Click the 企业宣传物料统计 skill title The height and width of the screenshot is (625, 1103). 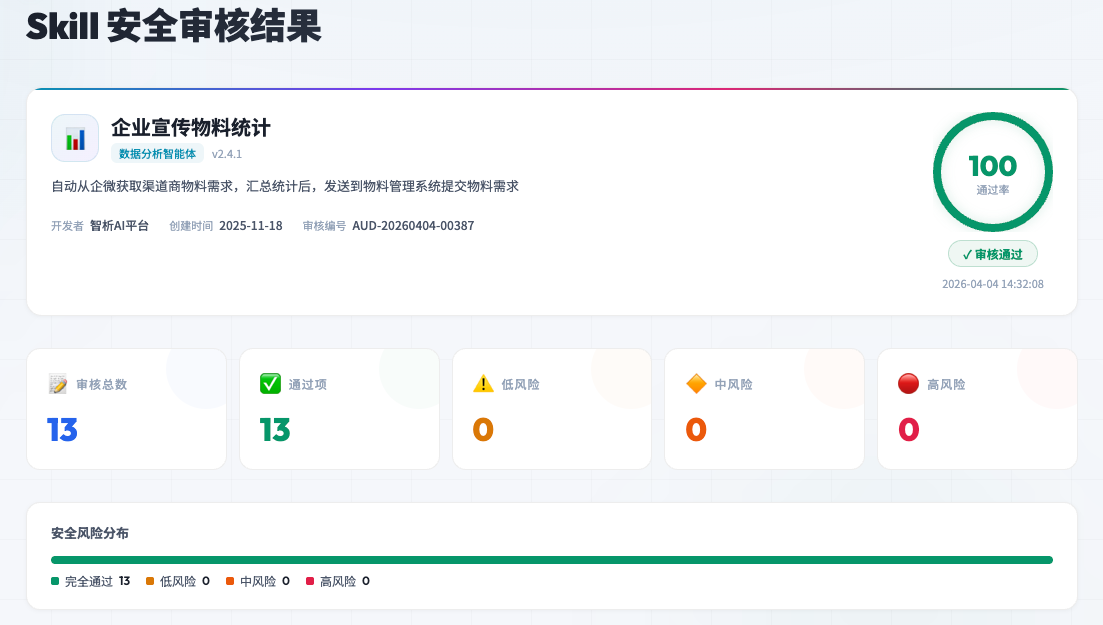coord(190,128)
